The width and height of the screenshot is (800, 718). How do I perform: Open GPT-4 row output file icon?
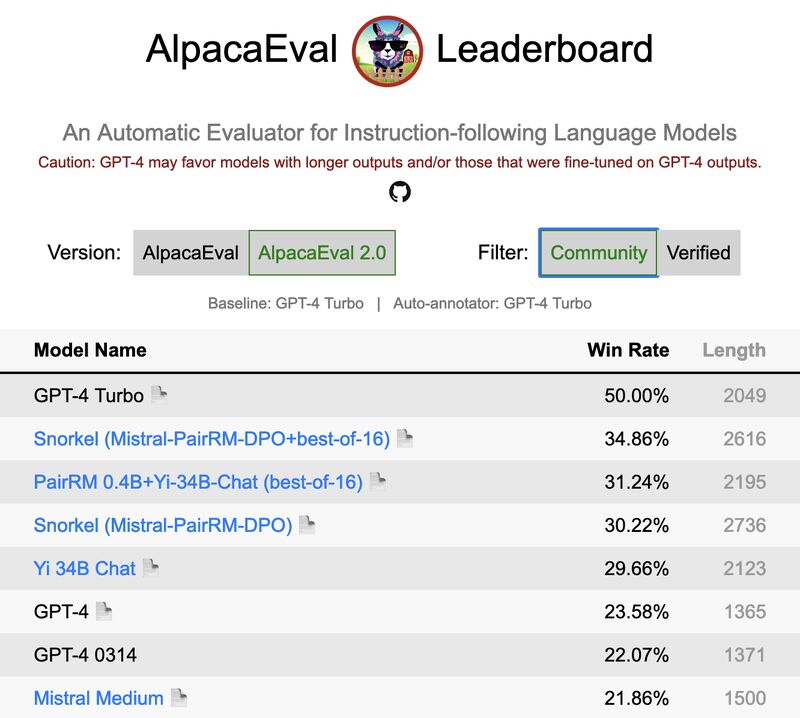tap(104, 611)
